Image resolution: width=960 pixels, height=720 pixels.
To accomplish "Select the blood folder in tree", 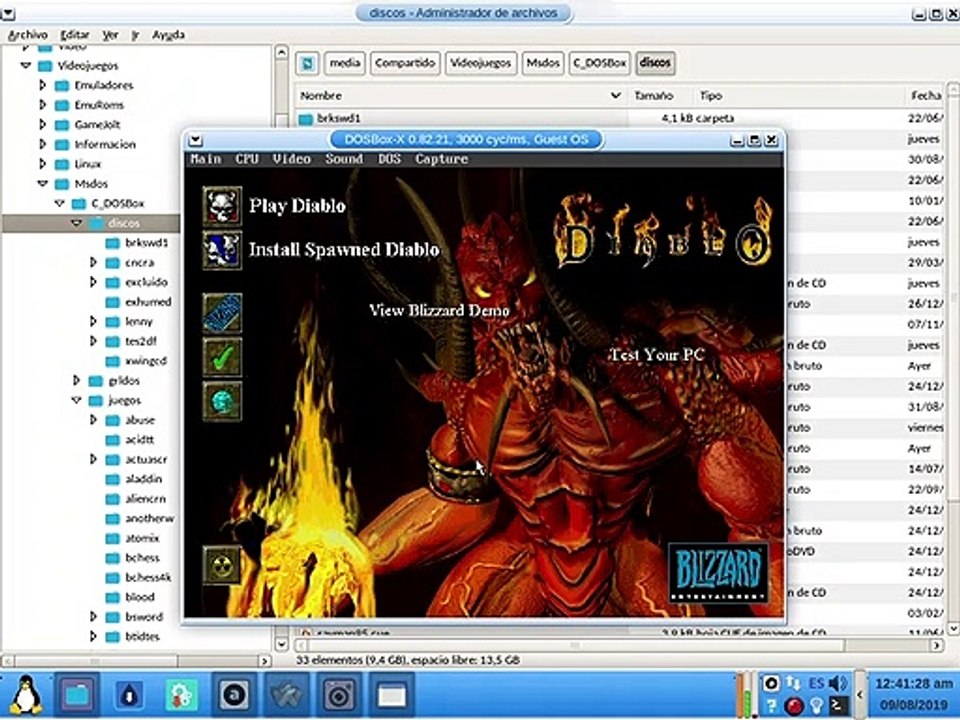I will click(140, 597).
